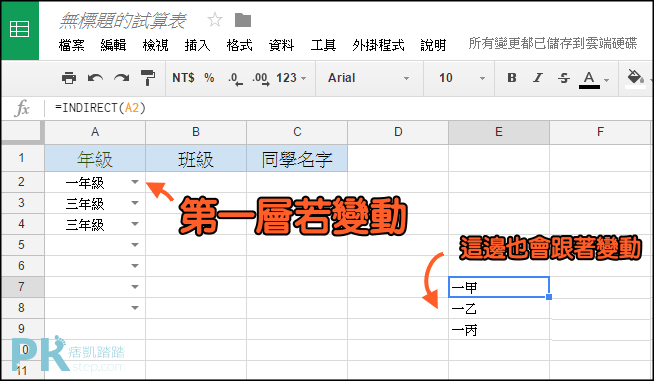Select row 1 header
The image size is (654, 381).
23,158
